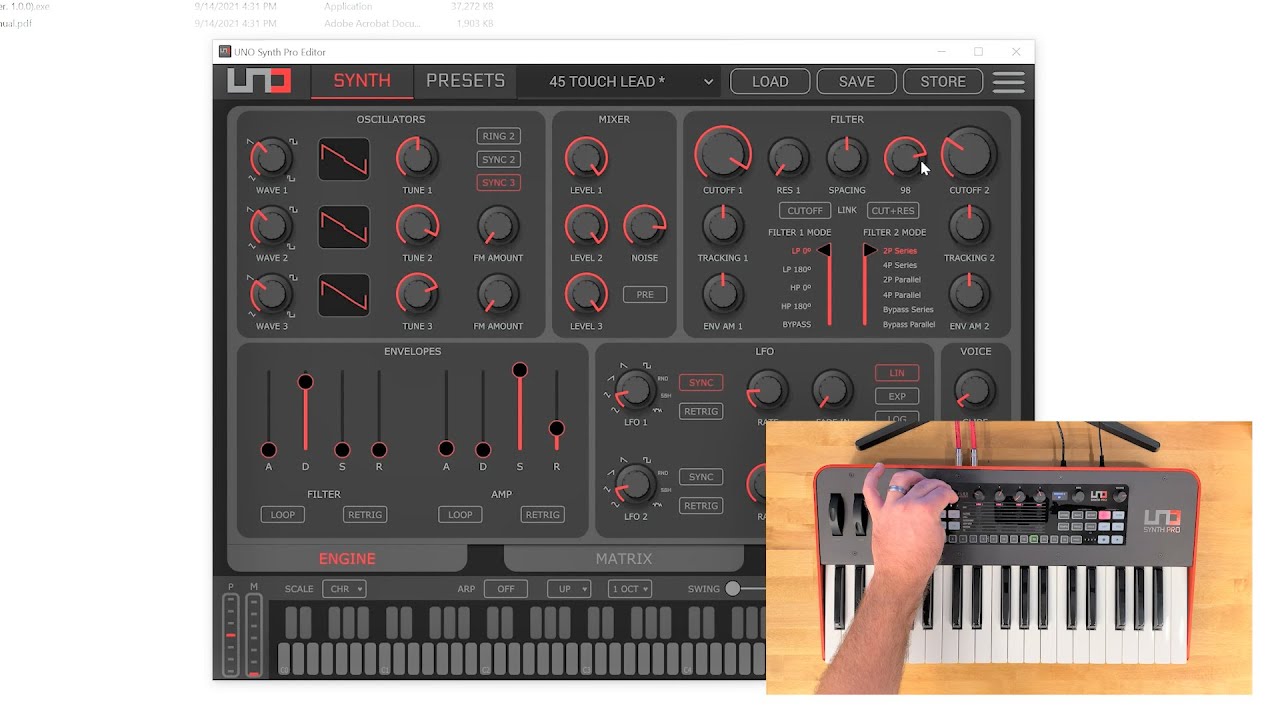The image size is (1280, 720).
Task: Click the waveform display beside WAVE 1
Action: (x=344, y=159)
